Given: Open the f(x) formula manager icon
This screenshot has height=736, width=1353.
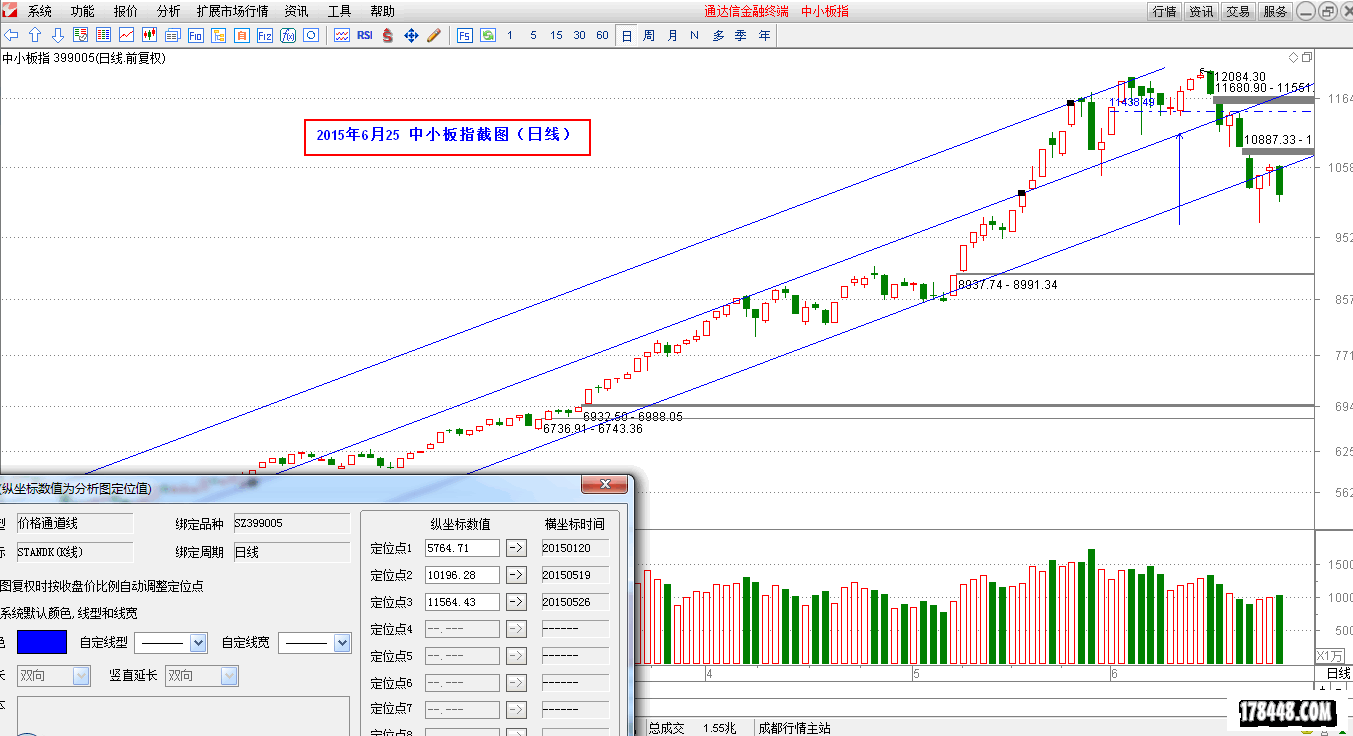Looking at the screenshot, I should click(287, 35).
